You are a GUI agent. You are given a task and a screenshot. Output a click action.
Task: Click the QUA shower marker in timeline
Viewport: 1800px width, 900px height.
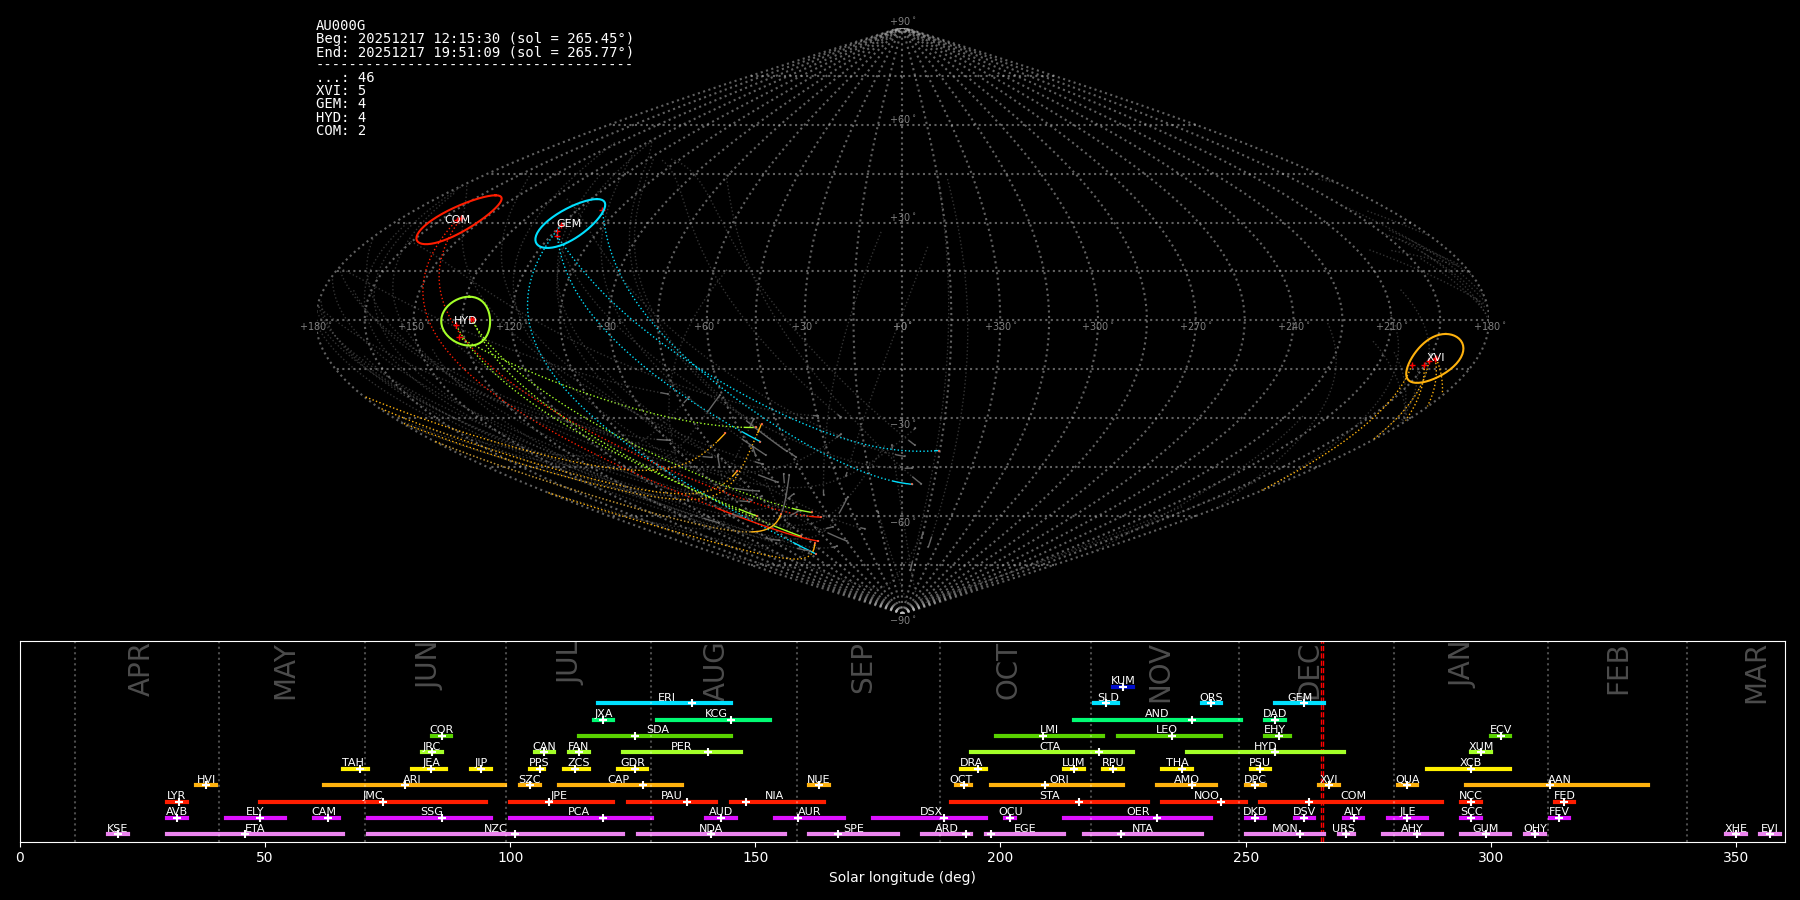(x=1407, y=785)
